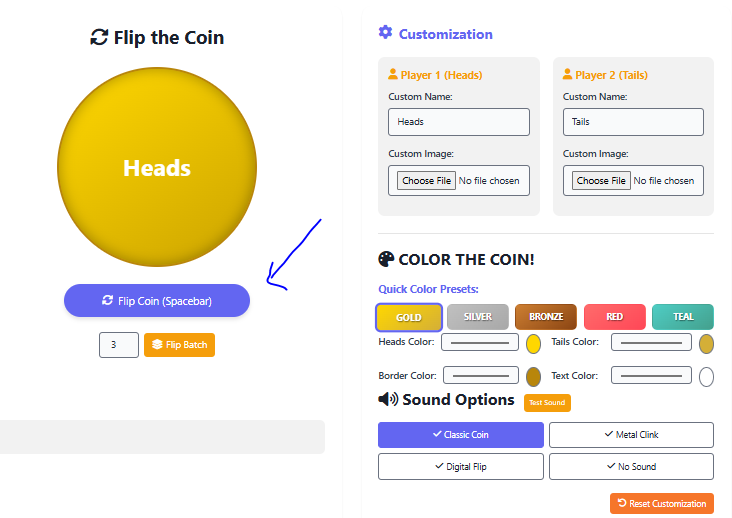
Task: Click the stack icon on Flip Batch
Action: pyautogui.click(x=157, y=345)
